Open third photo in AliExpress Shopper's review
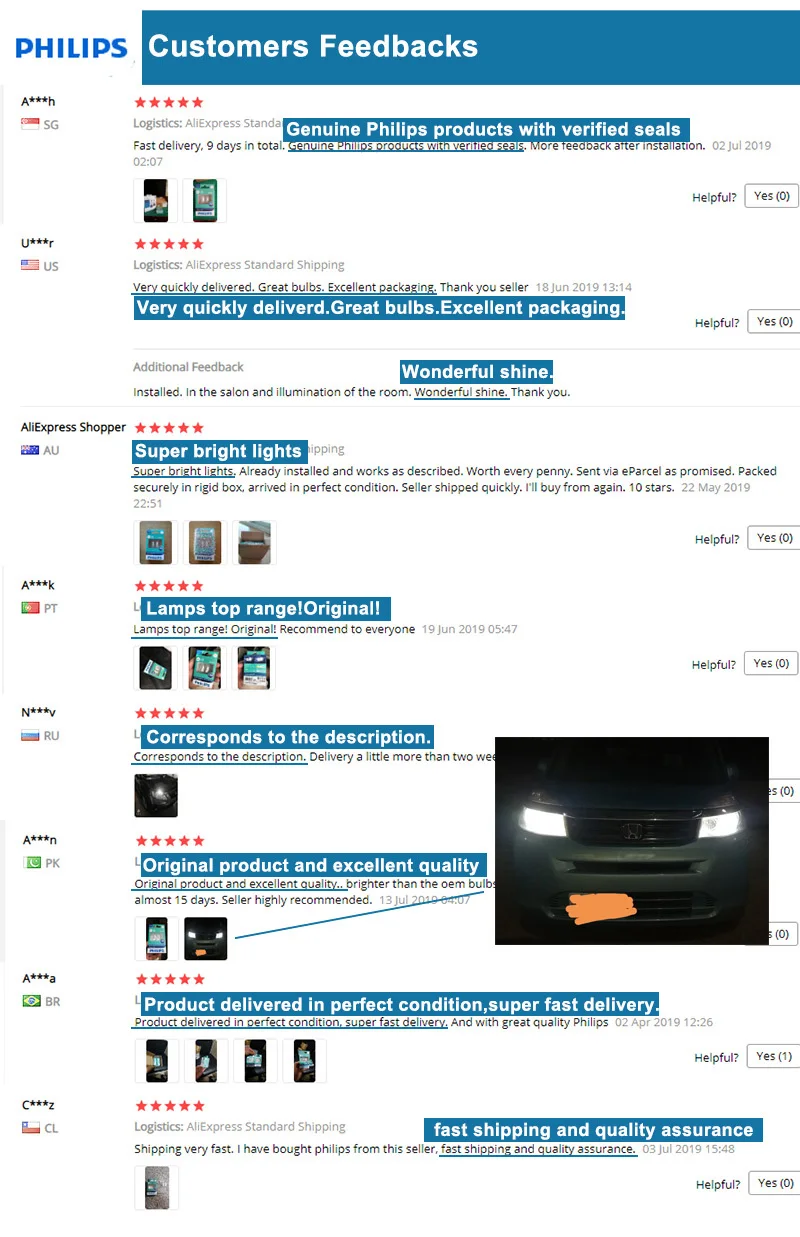 (254, 542)
